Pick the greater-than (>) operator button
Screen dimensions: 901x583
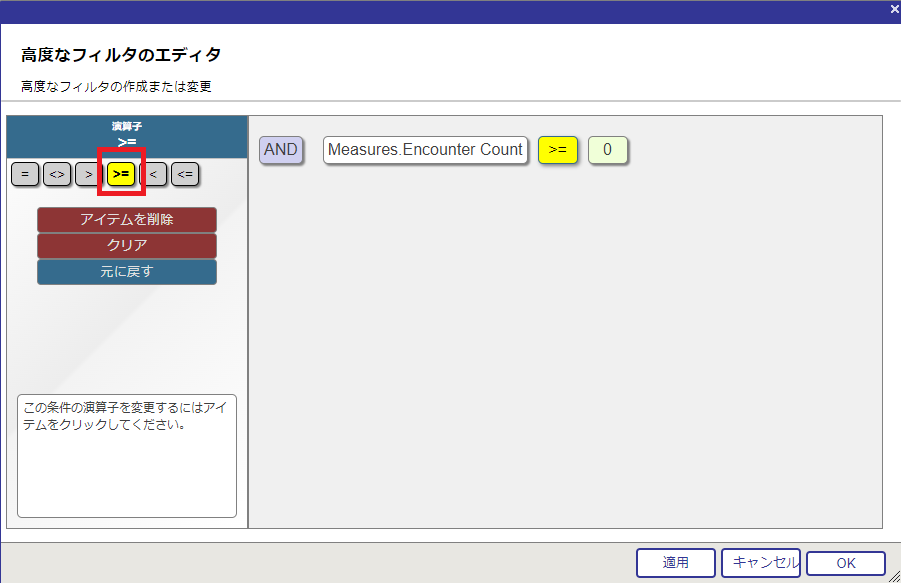pyautogui.click(x=89, y=174)
